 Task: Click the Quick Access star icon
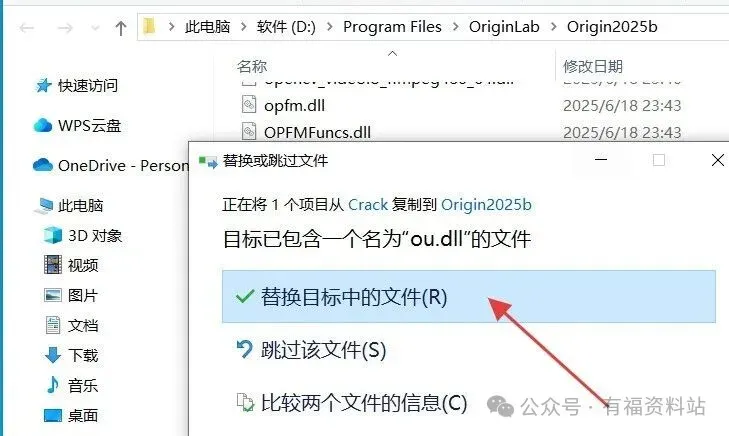[x=44, y=85]
